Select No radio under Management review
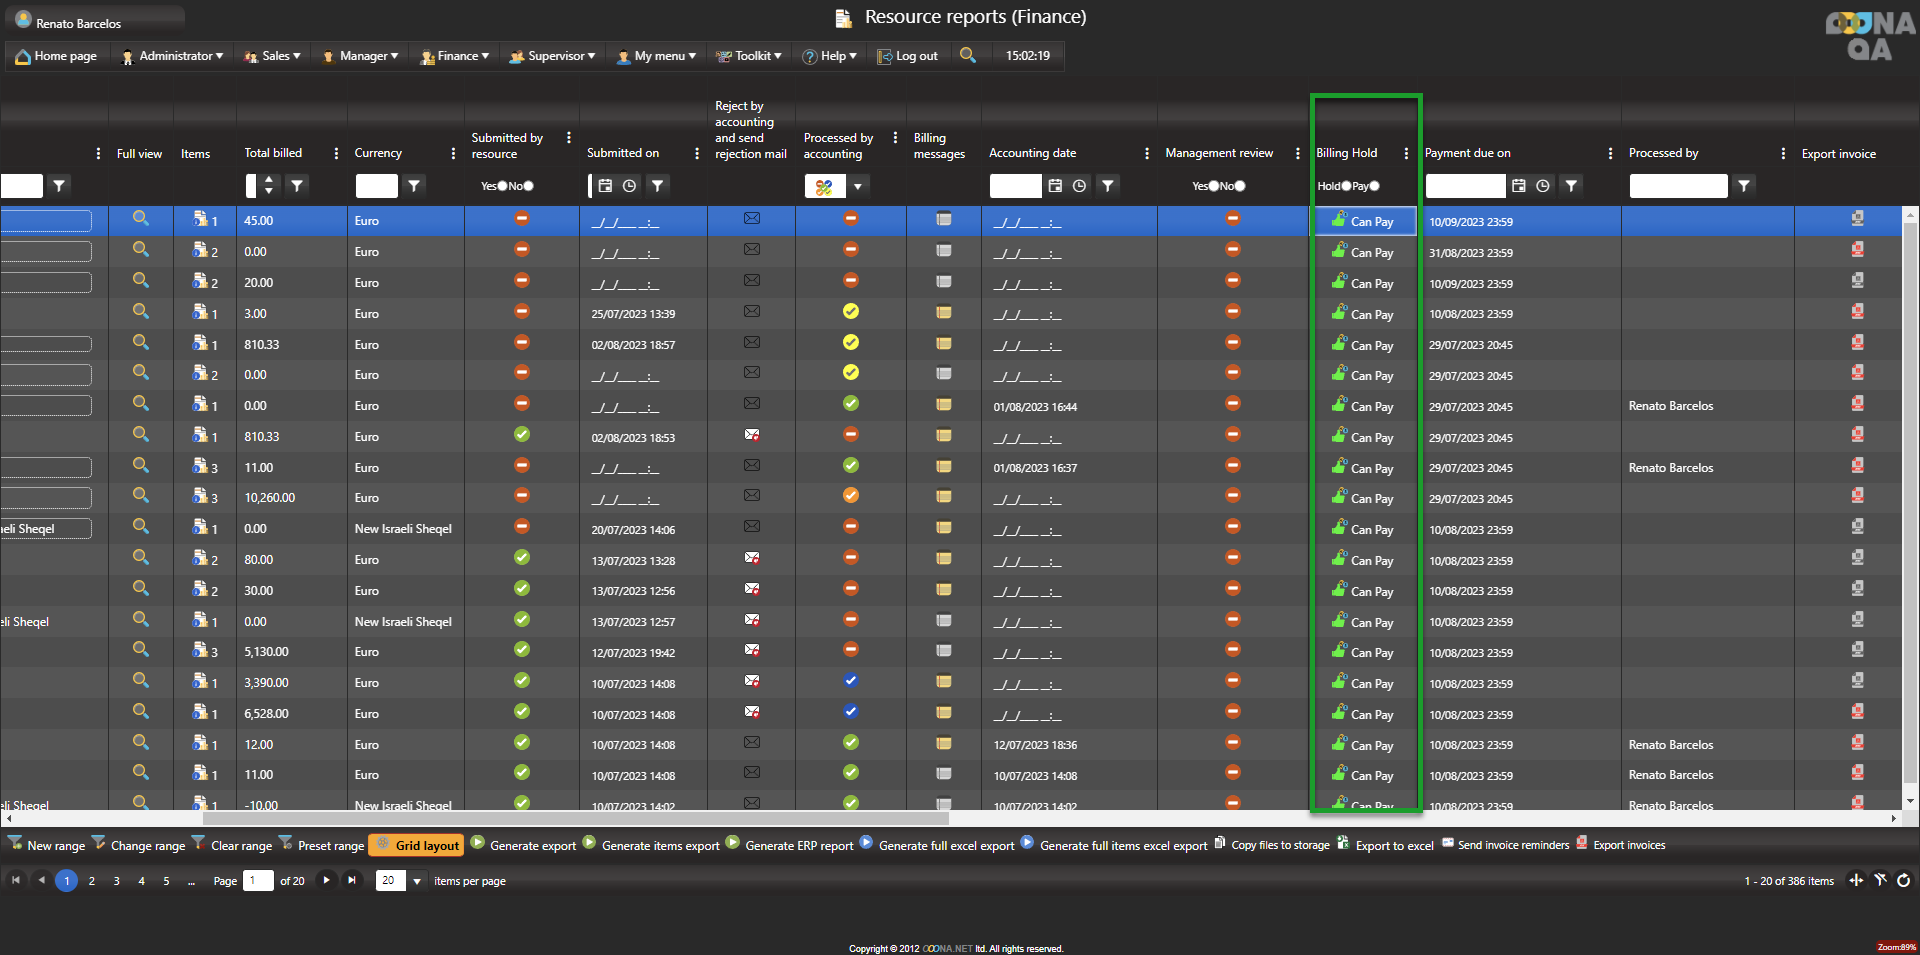1920x955 pixels. tap(1240, 186)
